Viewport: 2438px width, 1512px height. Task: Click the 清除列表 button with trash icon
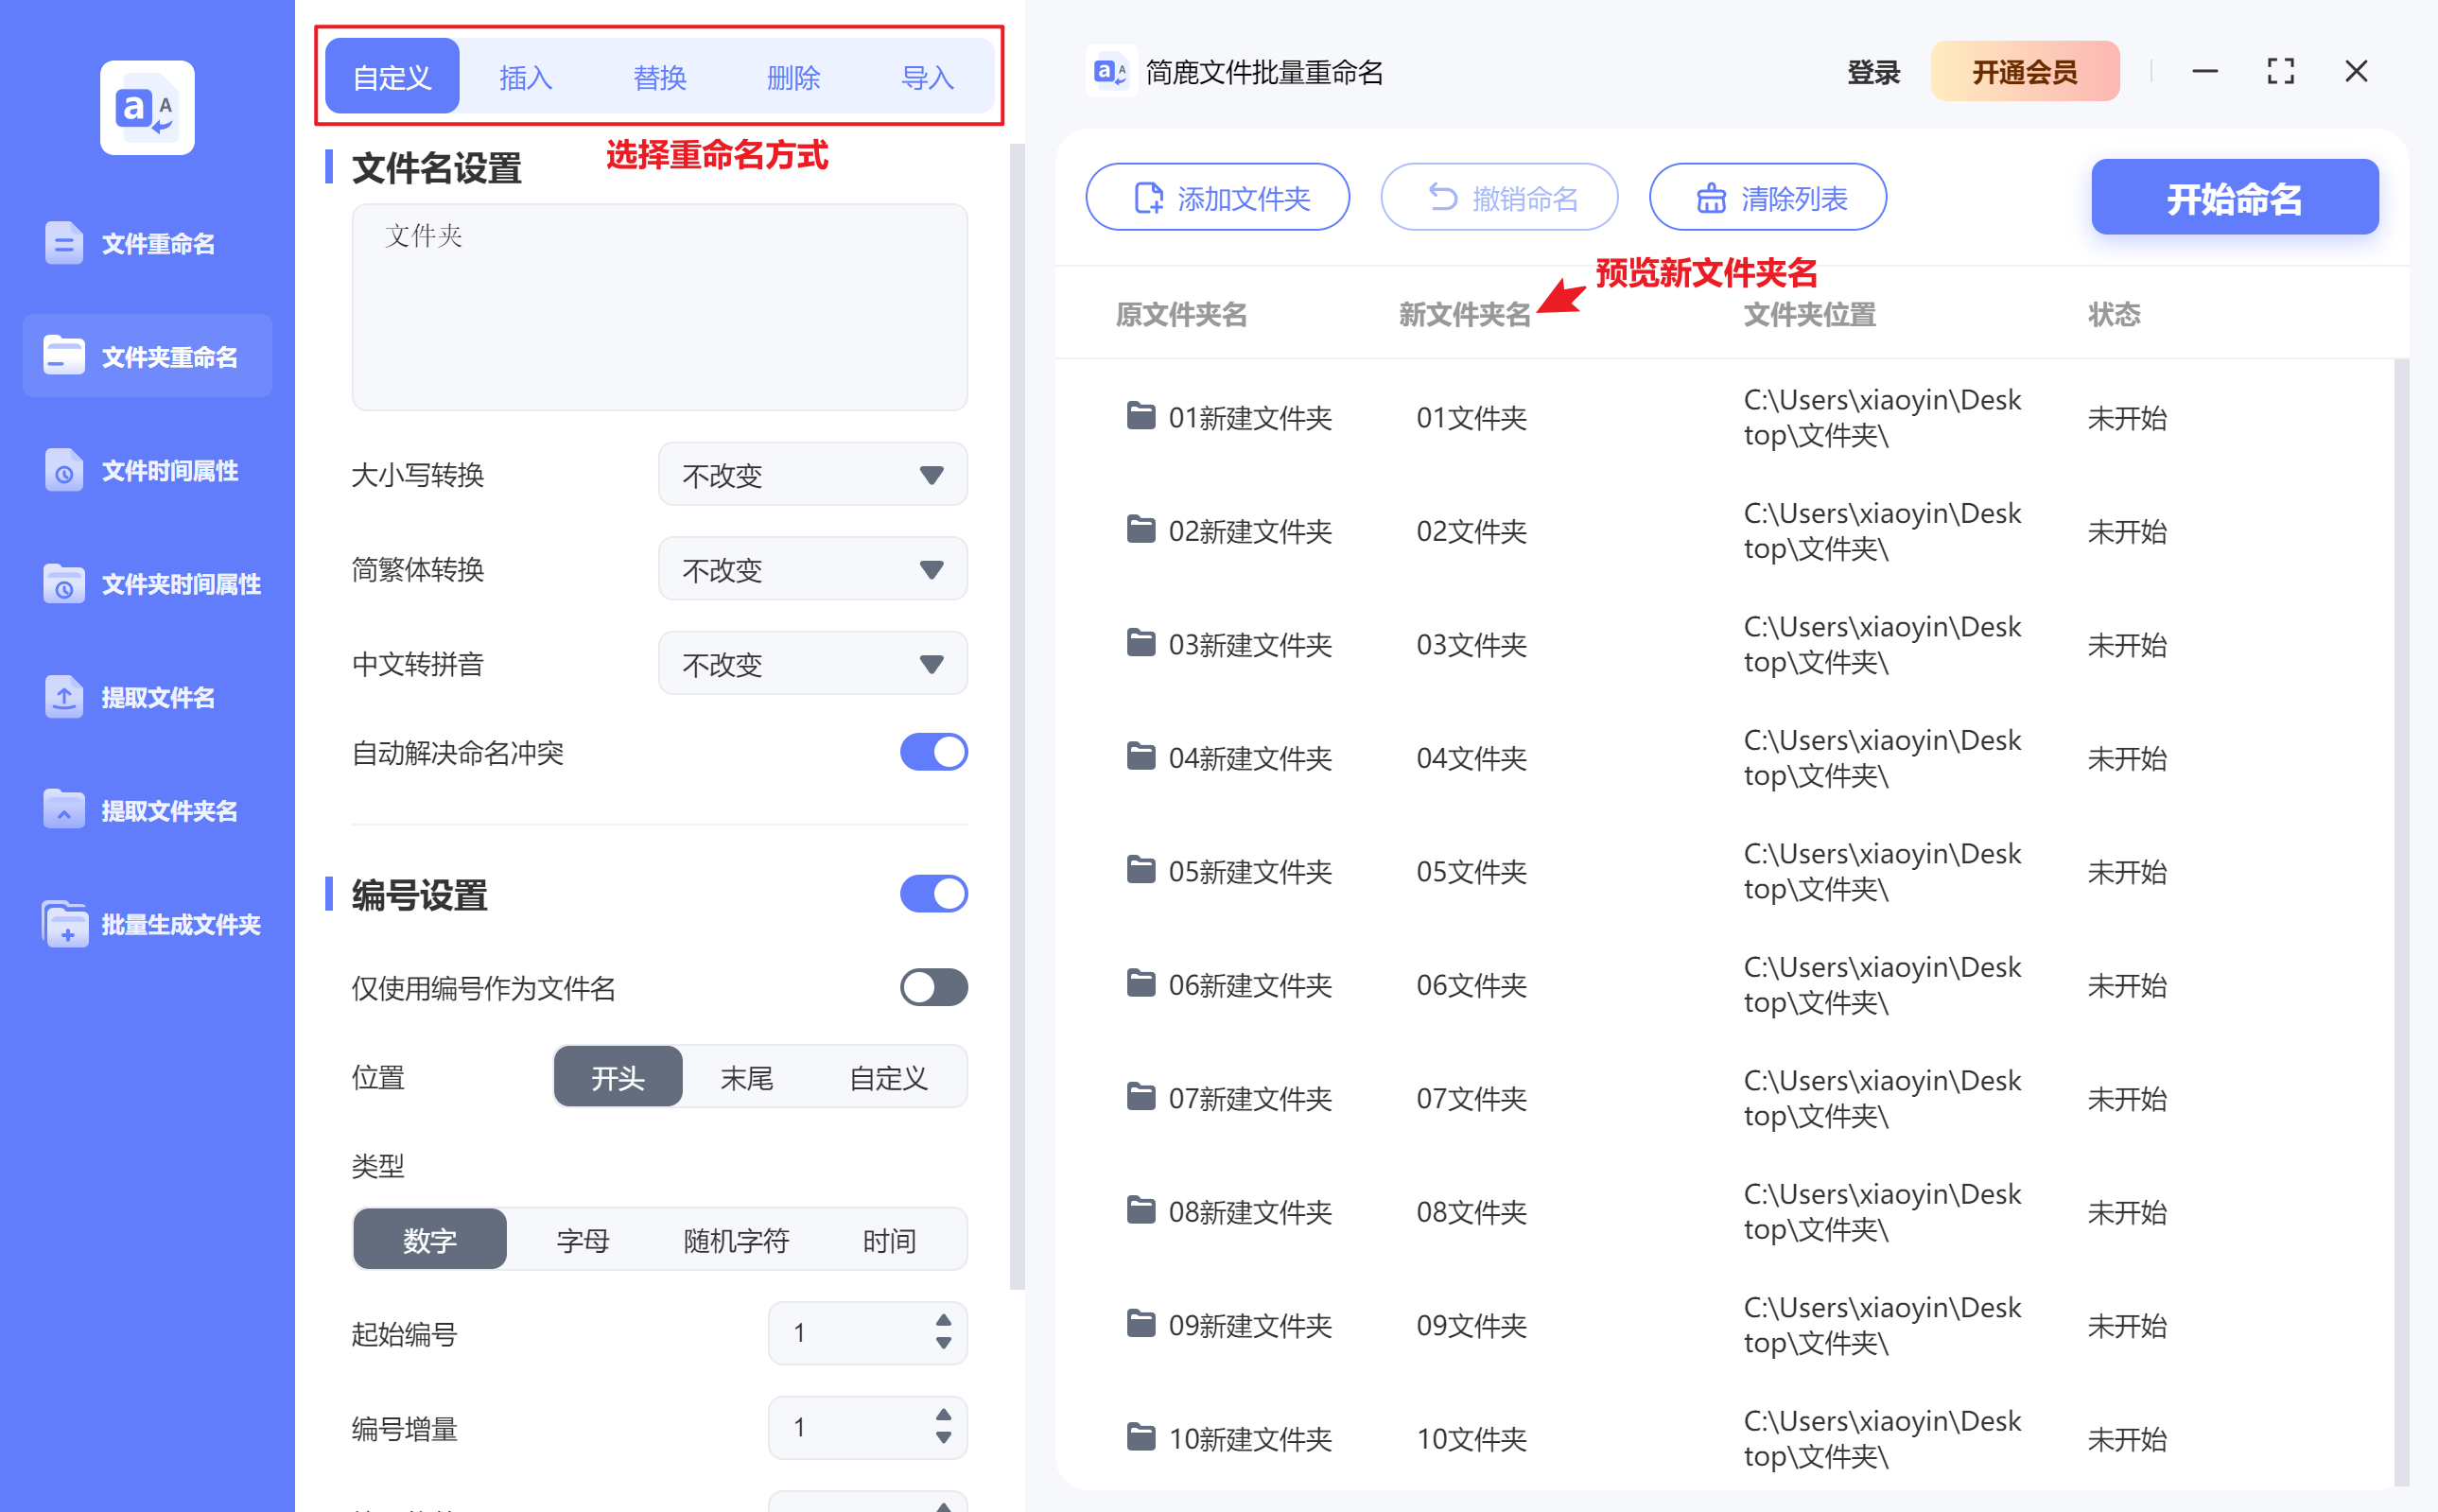[x=1767, y=197]
